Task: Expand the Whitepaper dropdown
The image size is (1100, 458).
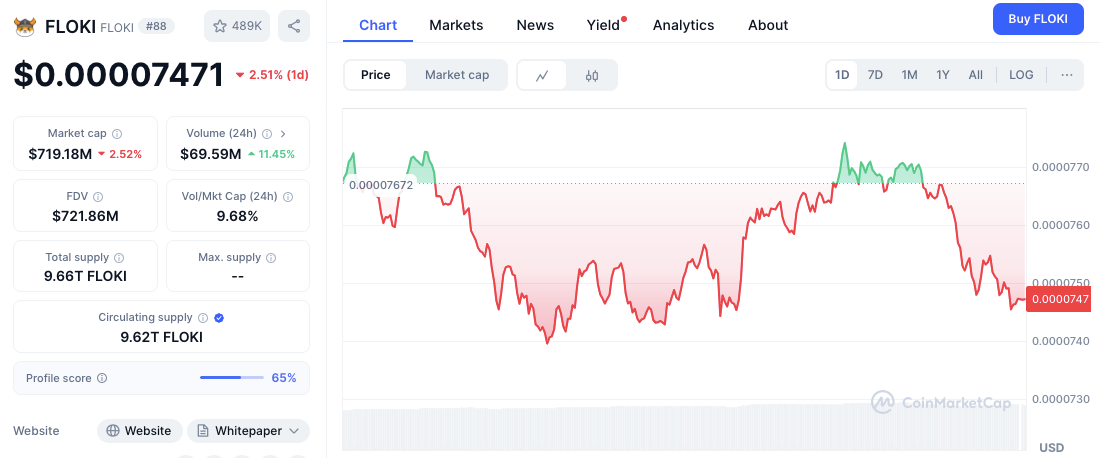Action: click(x=294, y=431)
